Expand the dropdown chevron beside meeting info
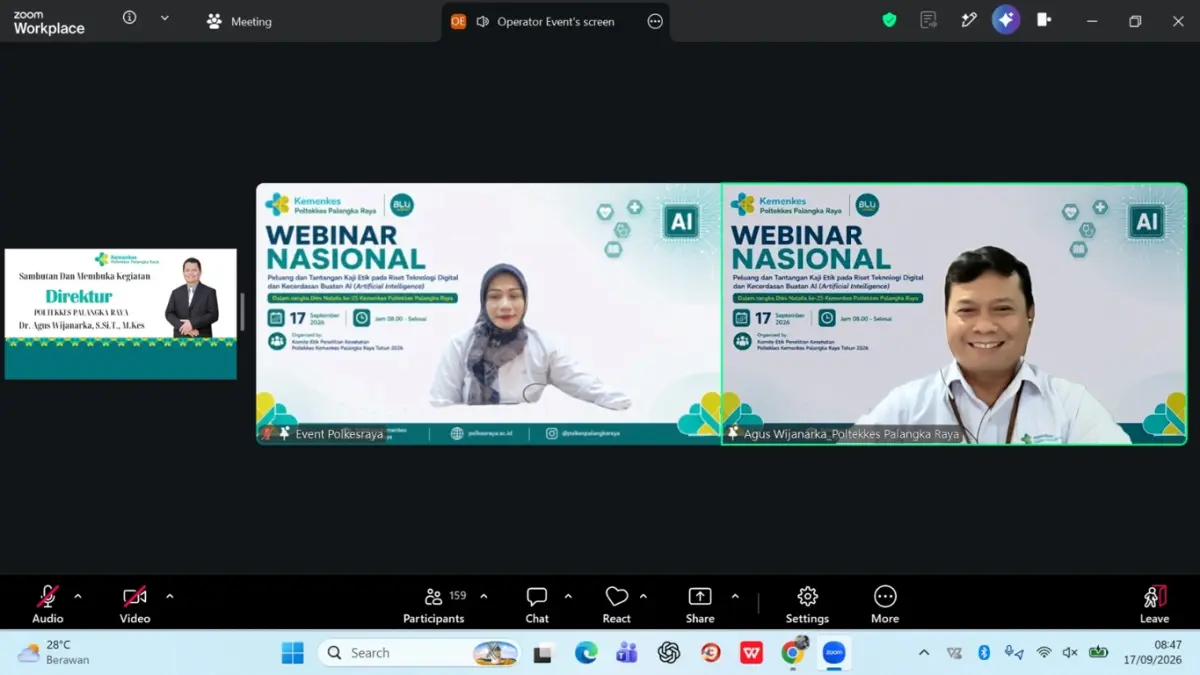 165,18
